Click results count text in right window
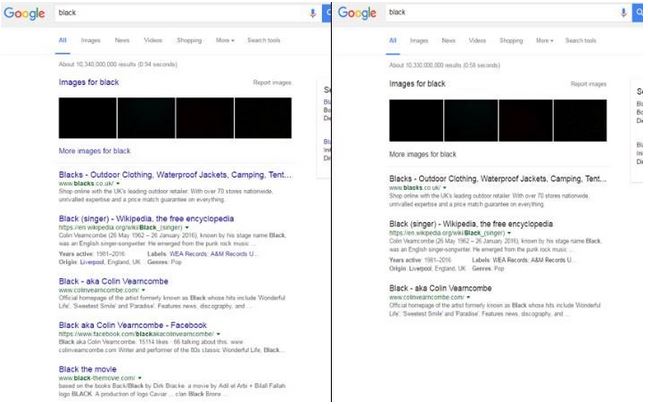This screenshot has width=648, height=404. 444,65
